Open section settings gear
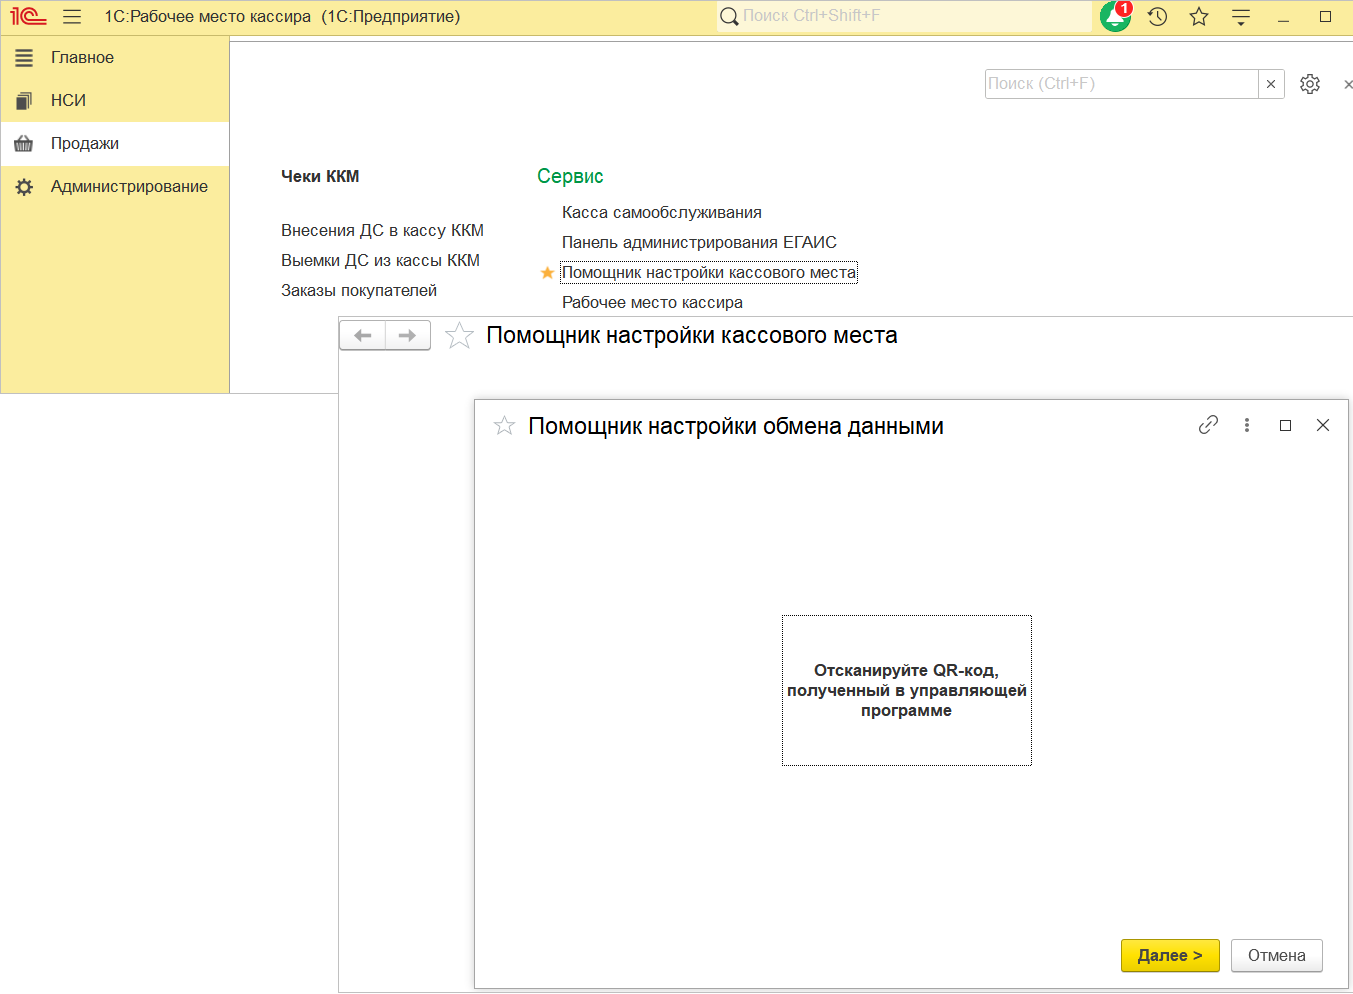The image size is (1353, 994). click(1310, 84)
